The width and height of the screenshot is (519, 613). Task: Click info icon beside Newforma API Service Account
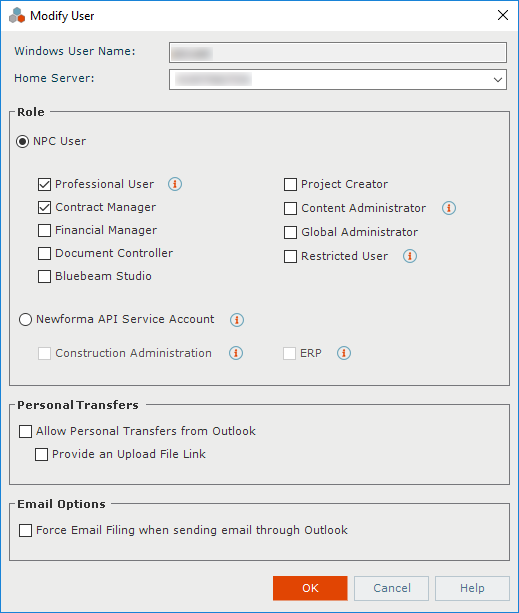pos(237,320)
